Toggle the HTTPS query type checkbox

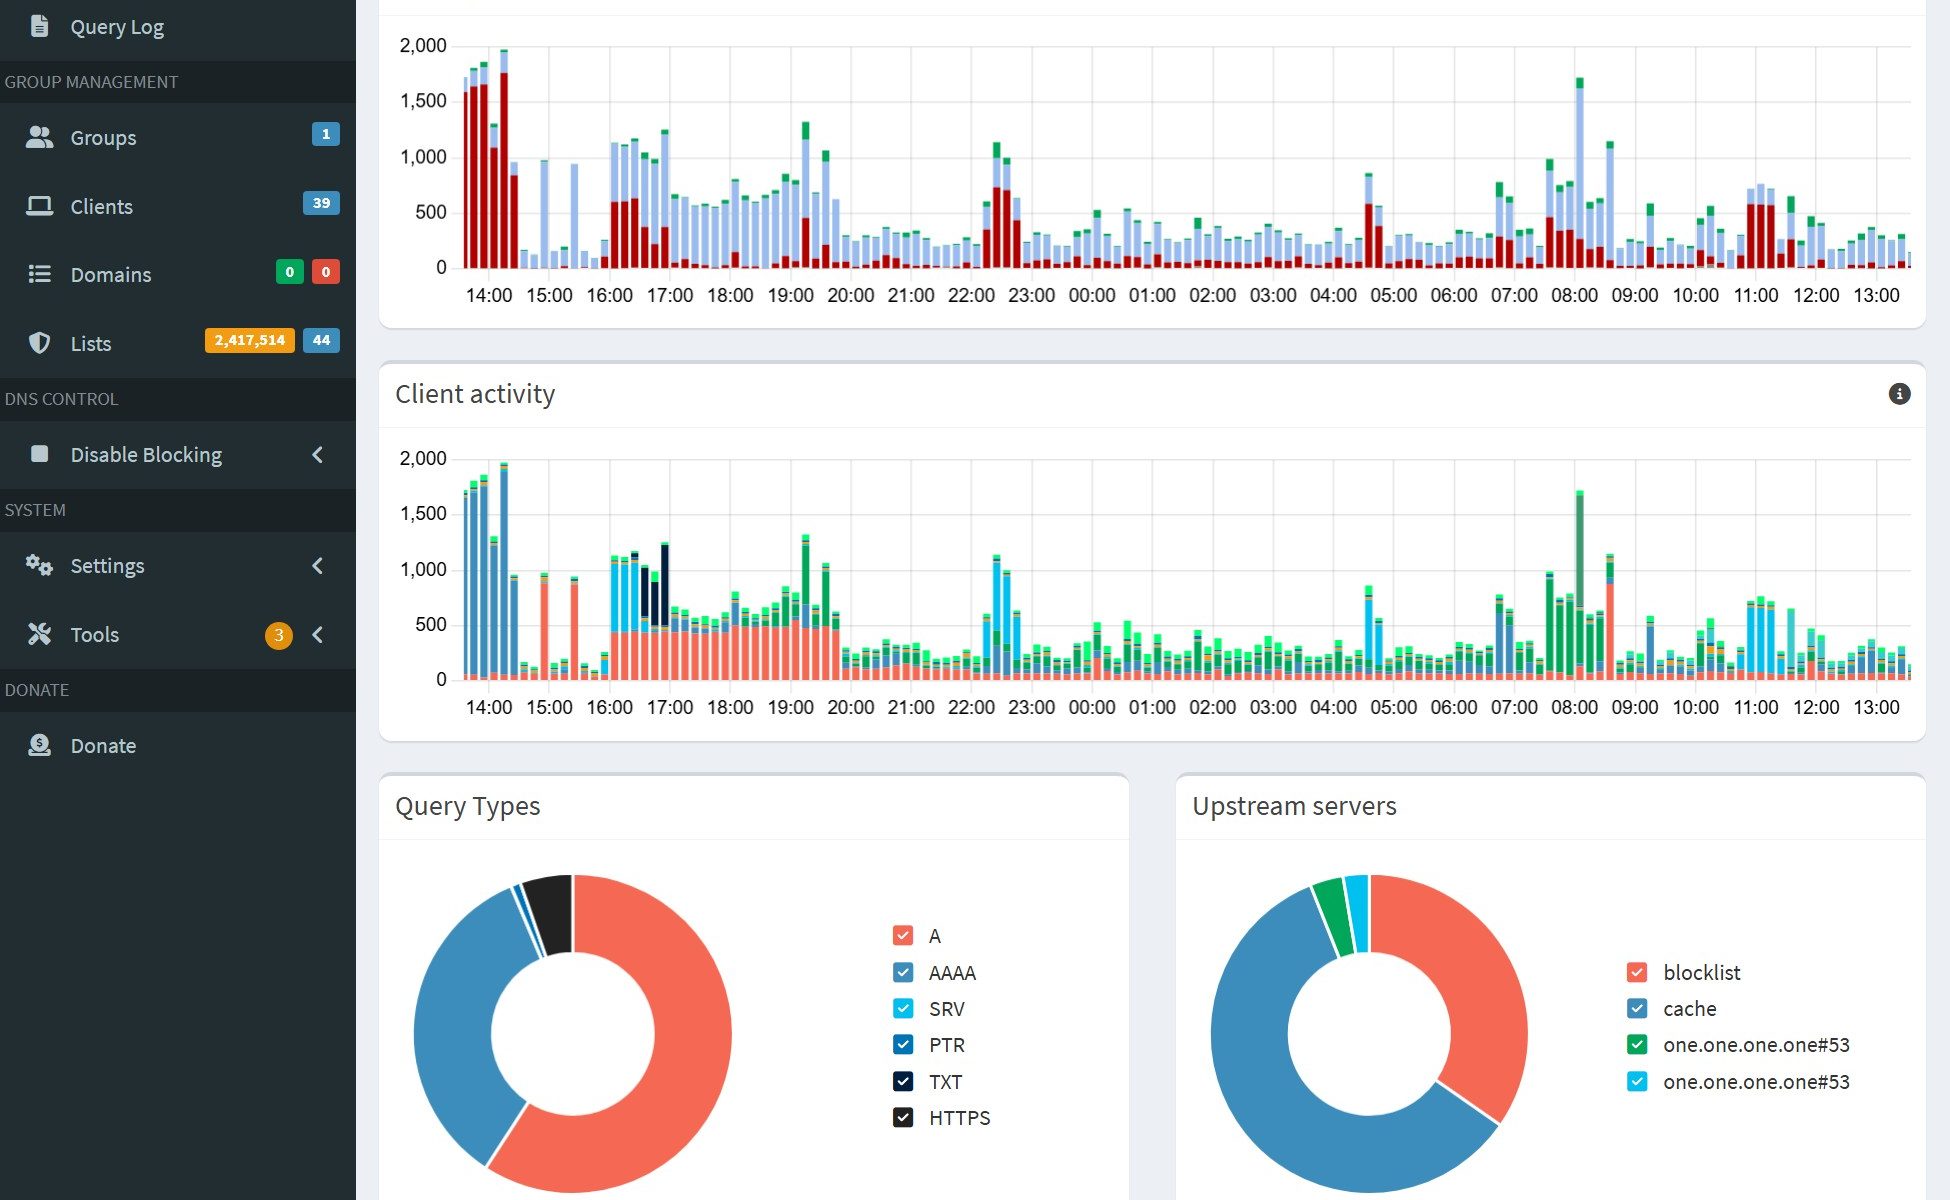click(x=903, y=1117)
